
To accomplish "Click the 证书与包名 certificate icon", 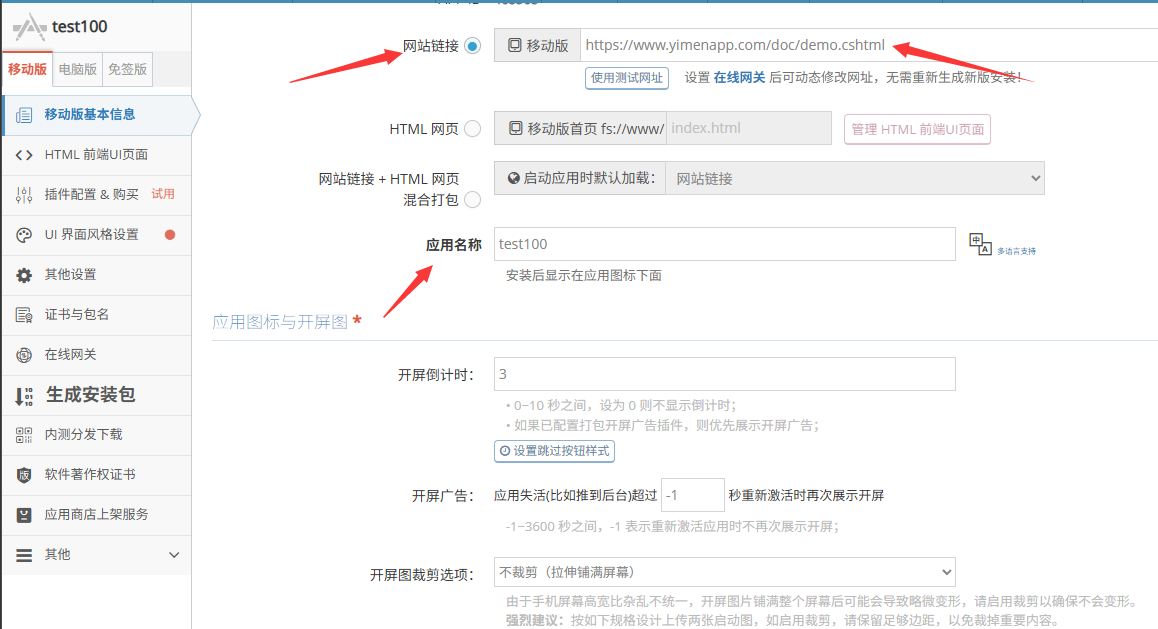I will (x=24, y=315).
